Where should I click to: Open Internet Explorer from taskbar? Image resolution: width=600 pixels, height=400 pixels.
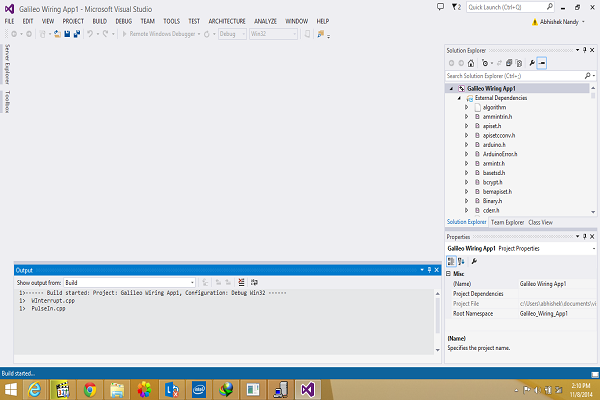coord(35,390)
